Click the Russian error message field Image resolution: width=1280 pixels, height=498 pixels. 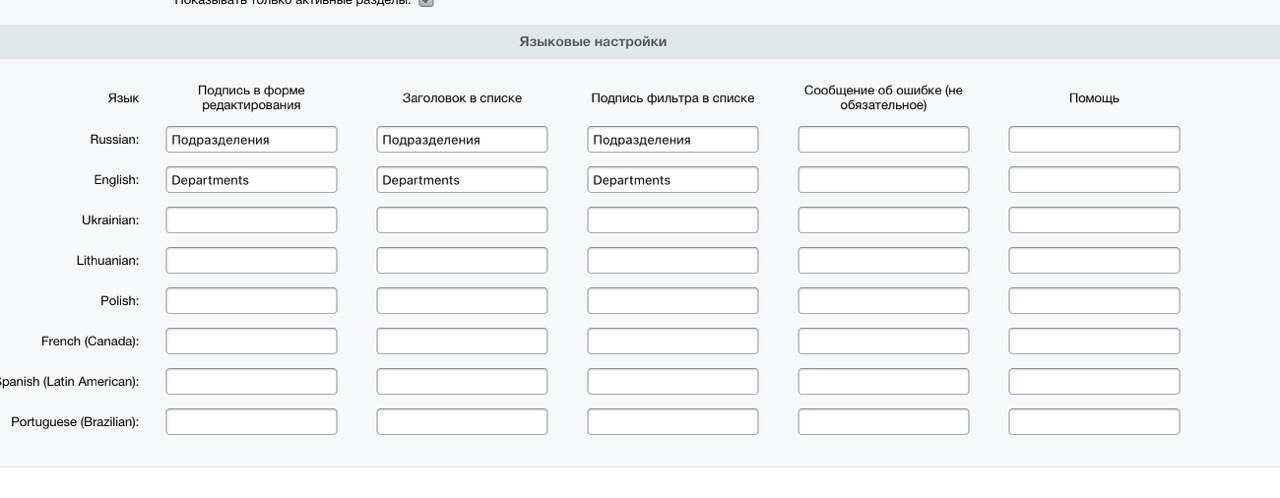[x=883, y=140]
